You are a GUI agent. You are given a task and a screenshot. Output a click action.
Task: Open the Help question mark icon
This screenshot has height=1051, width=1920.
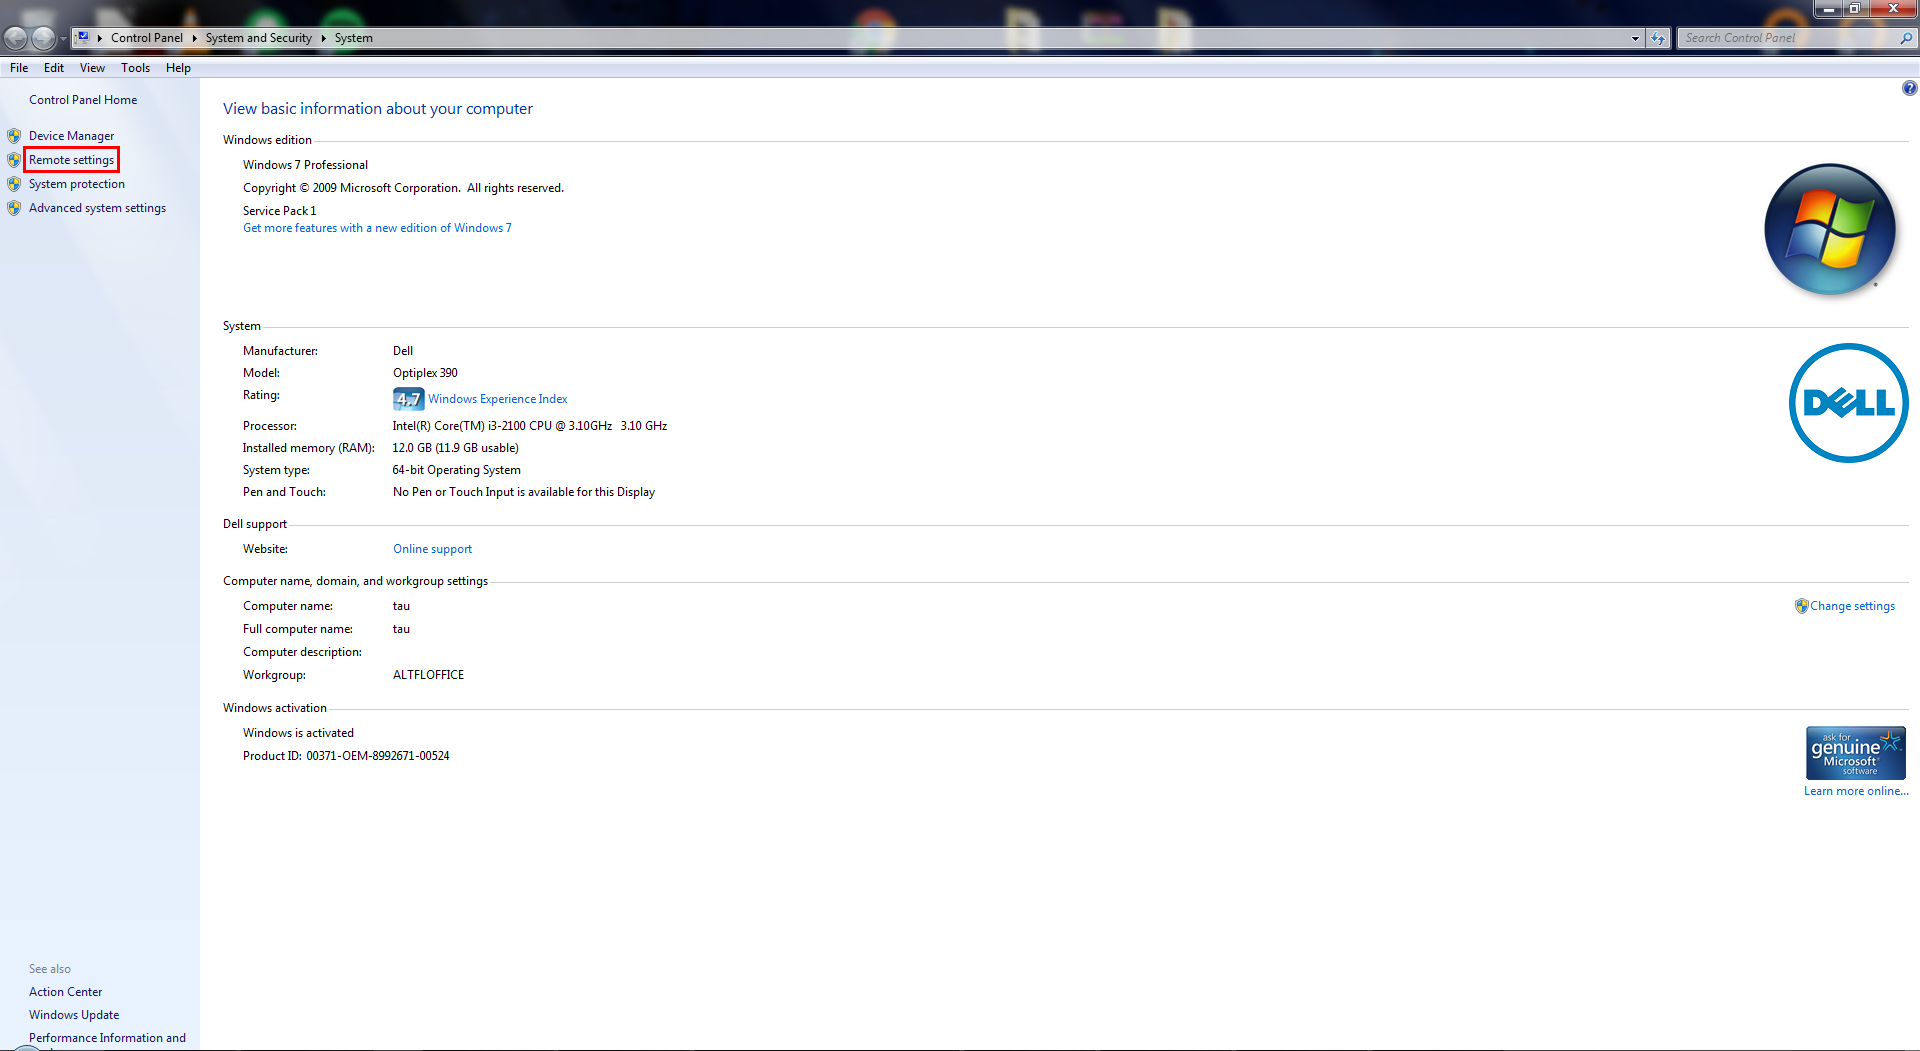(1909, 88)
